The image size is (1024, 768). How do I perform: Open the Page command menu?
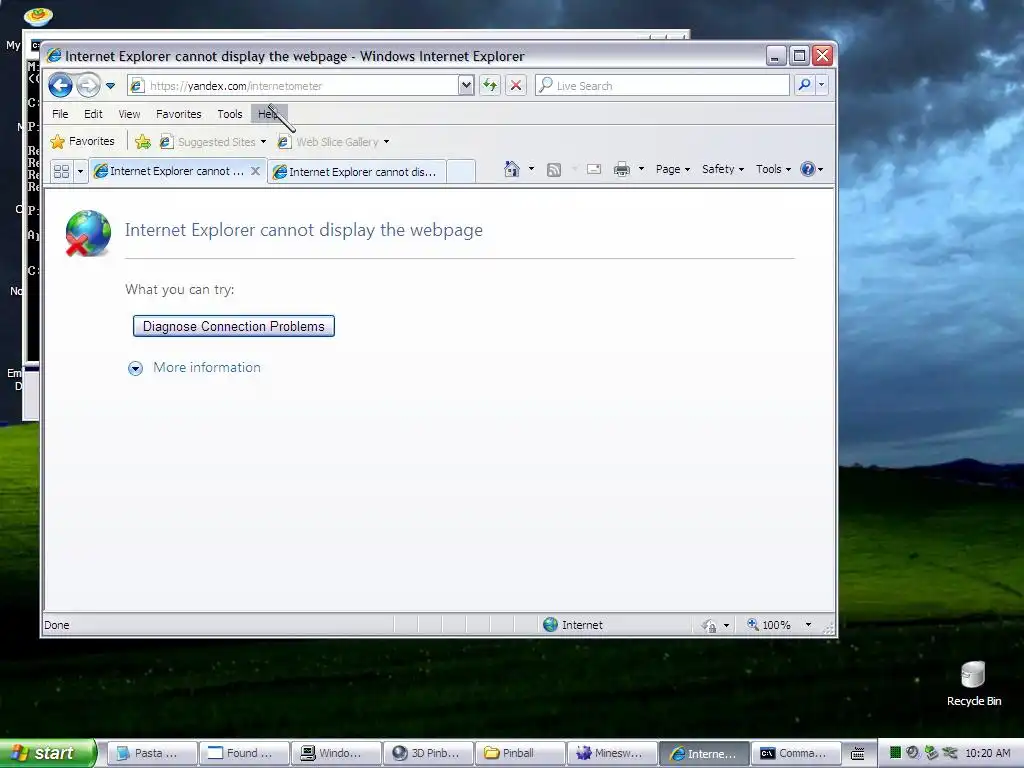coord(673,169)
